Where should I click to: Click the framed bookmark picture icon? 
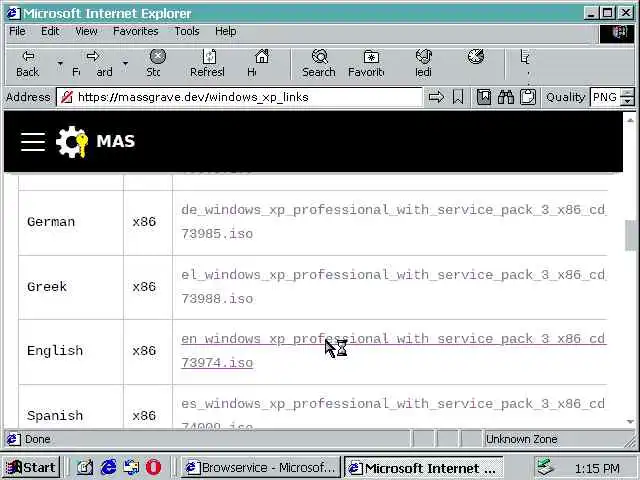click(484, 97)
